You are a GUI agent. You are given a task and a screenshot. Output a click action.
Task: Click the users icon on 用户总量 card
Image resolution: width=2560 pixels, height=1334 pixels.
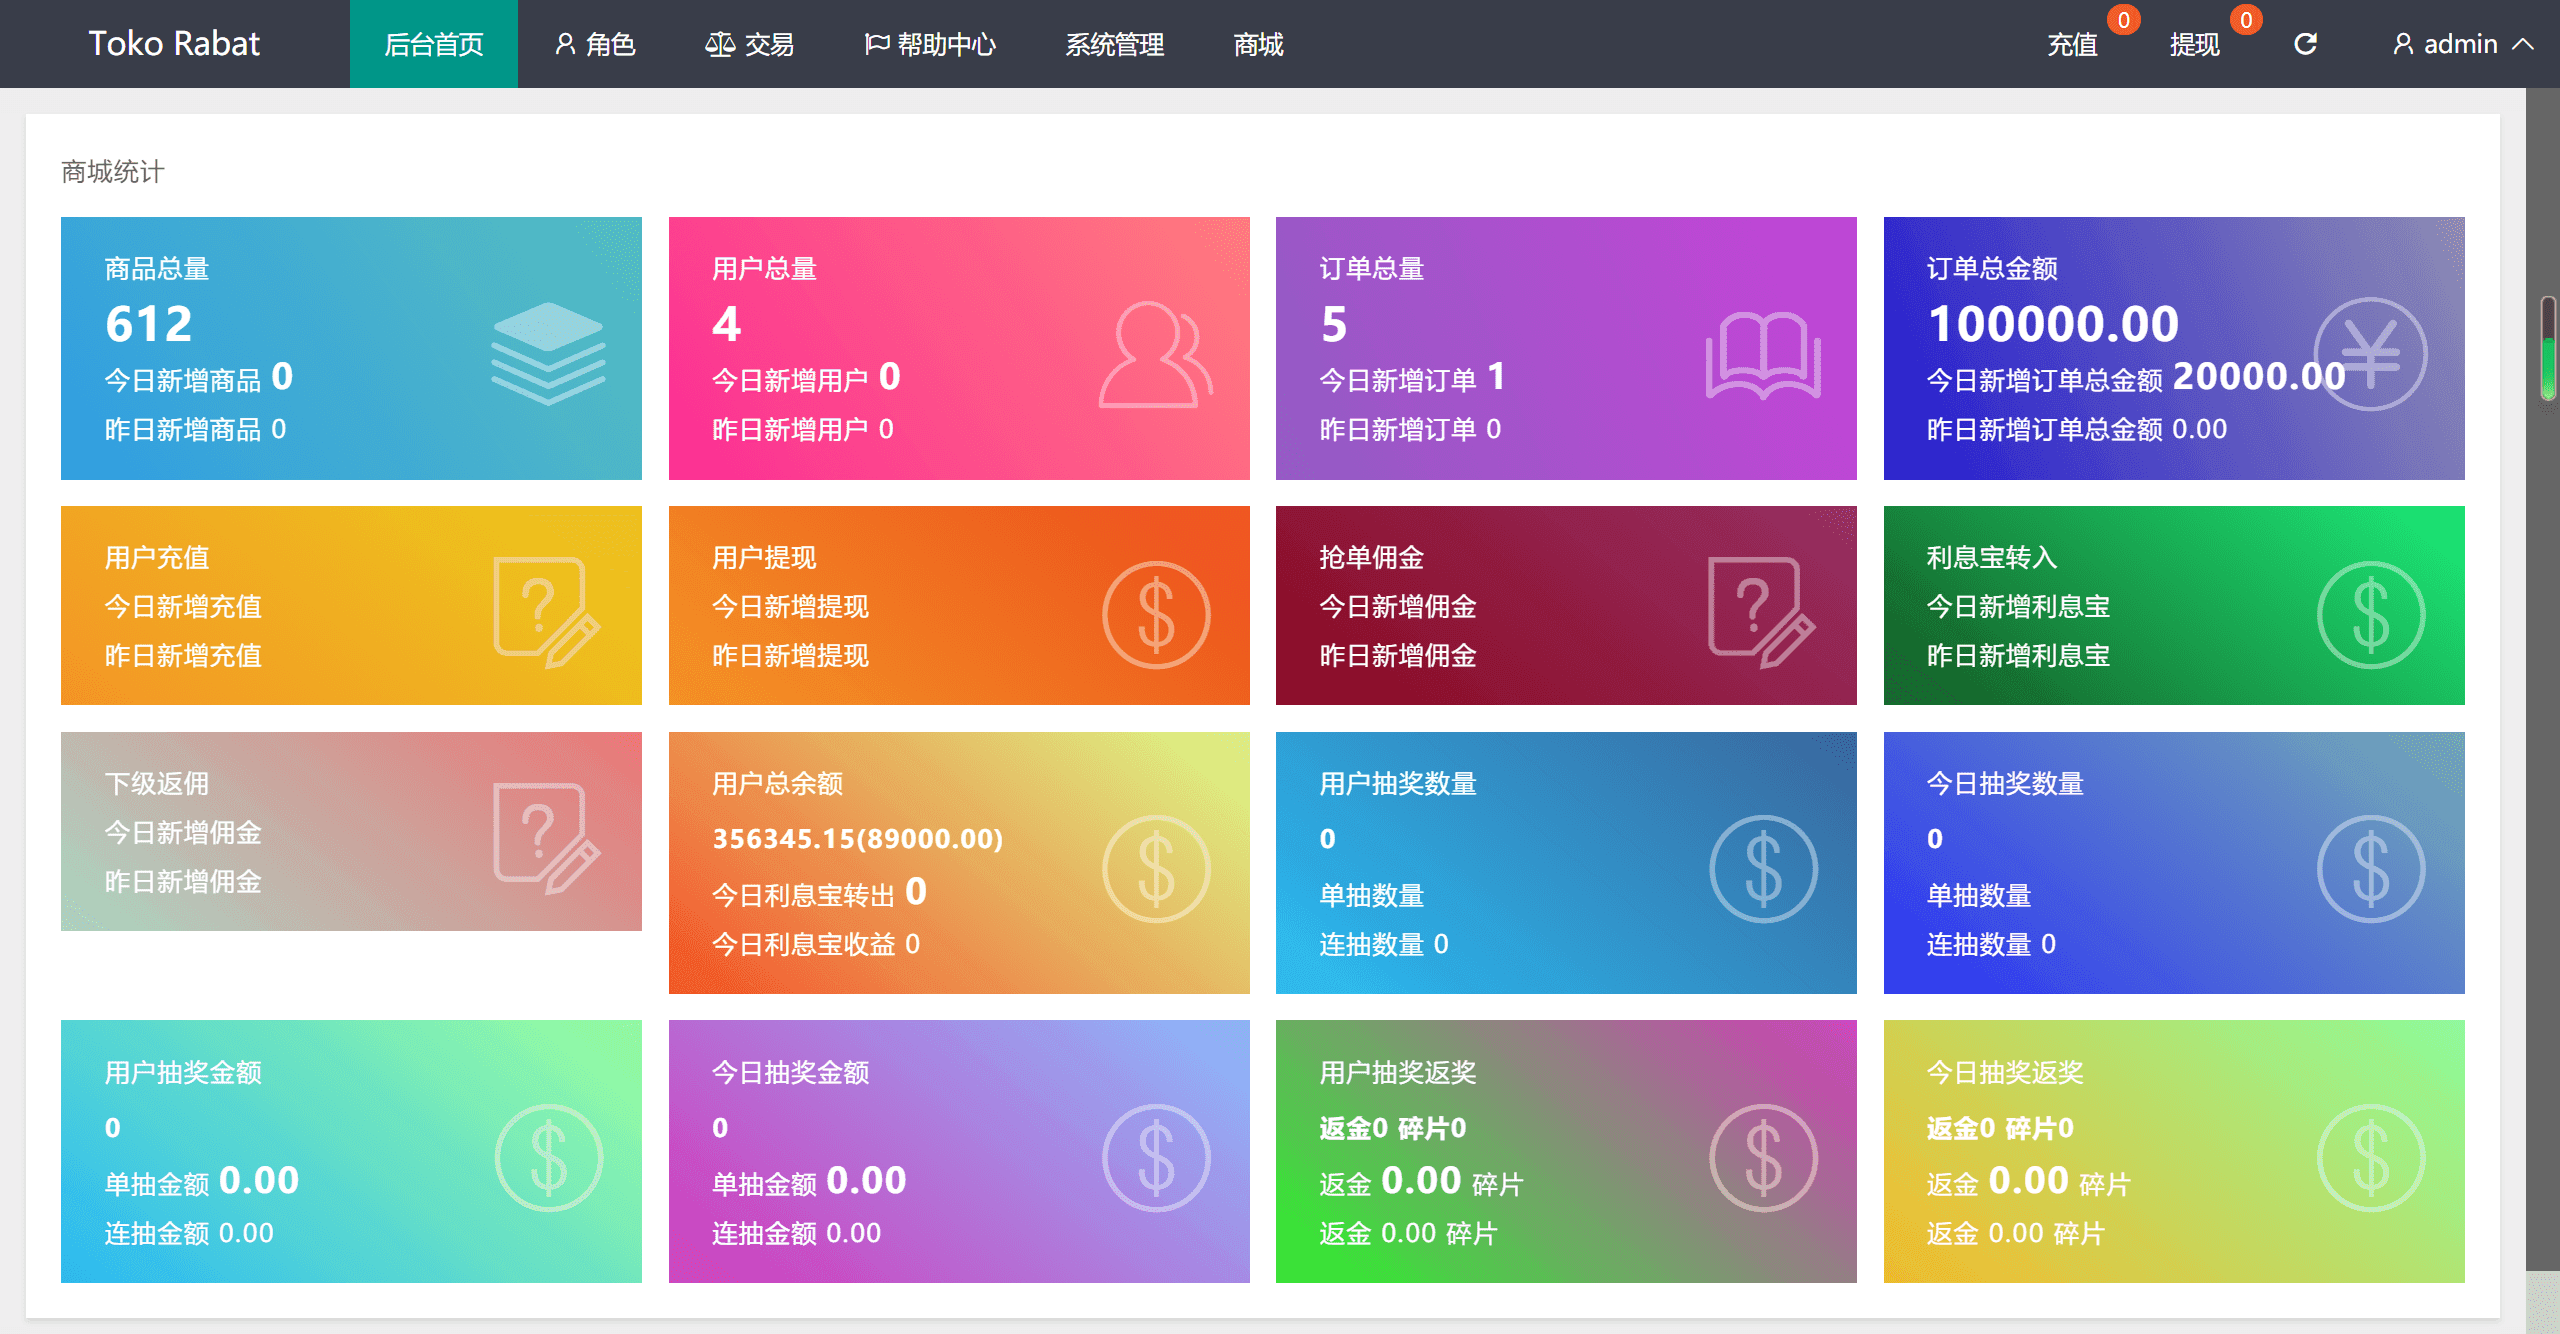click(x=1155, y=355)
